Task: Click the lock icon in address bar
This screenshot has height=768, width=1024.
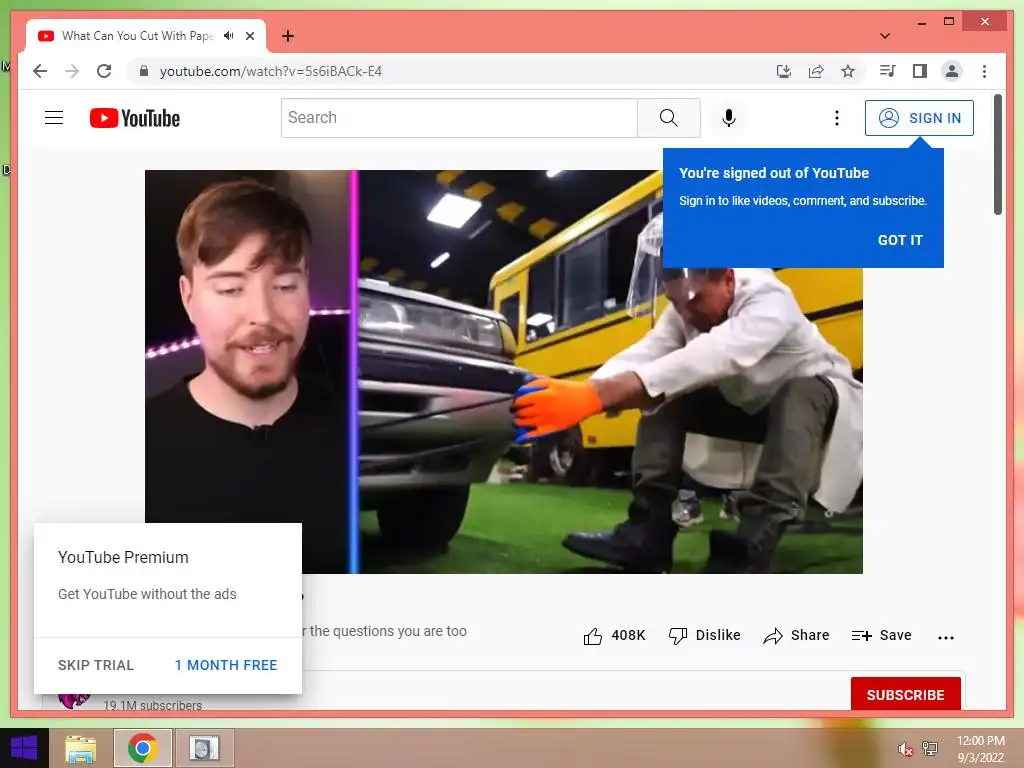Action: coord(144,71)
